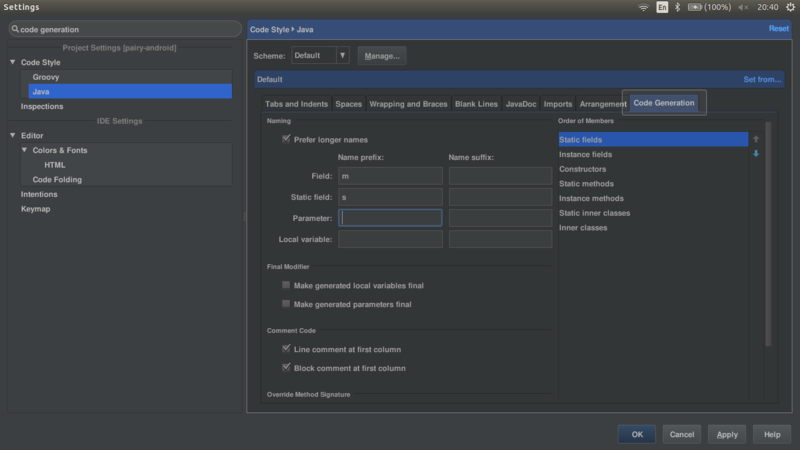
Task: Open Keymap settings
Action: click(x=35, y=209)
